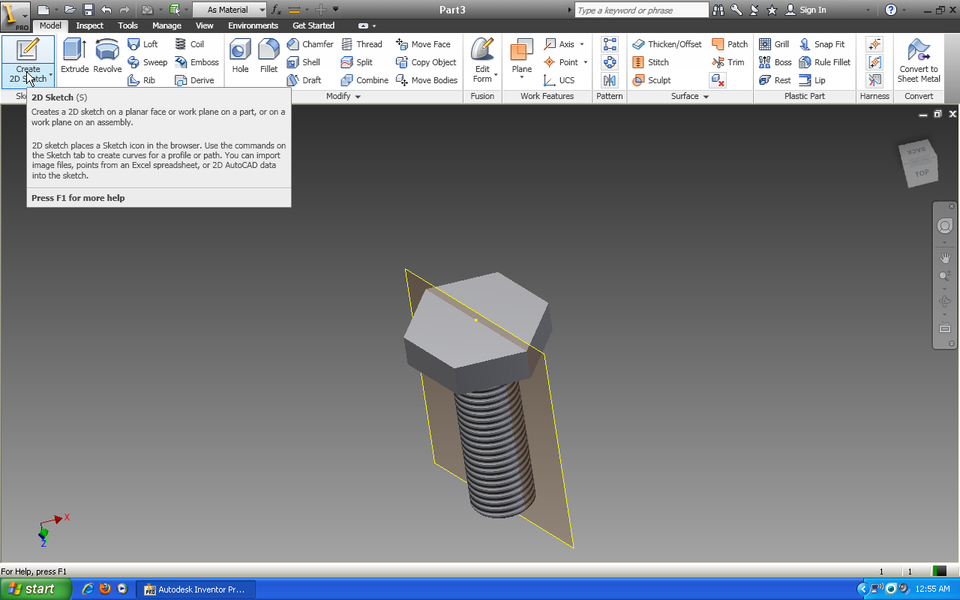Expand the Modify panel dropdown
960x600 pixels.
tap(357, 97)
